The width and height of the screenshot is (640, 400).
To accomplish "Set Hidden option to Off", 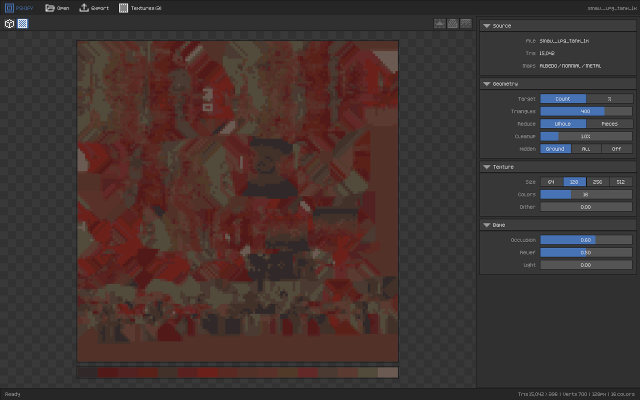I will (617, 149).
